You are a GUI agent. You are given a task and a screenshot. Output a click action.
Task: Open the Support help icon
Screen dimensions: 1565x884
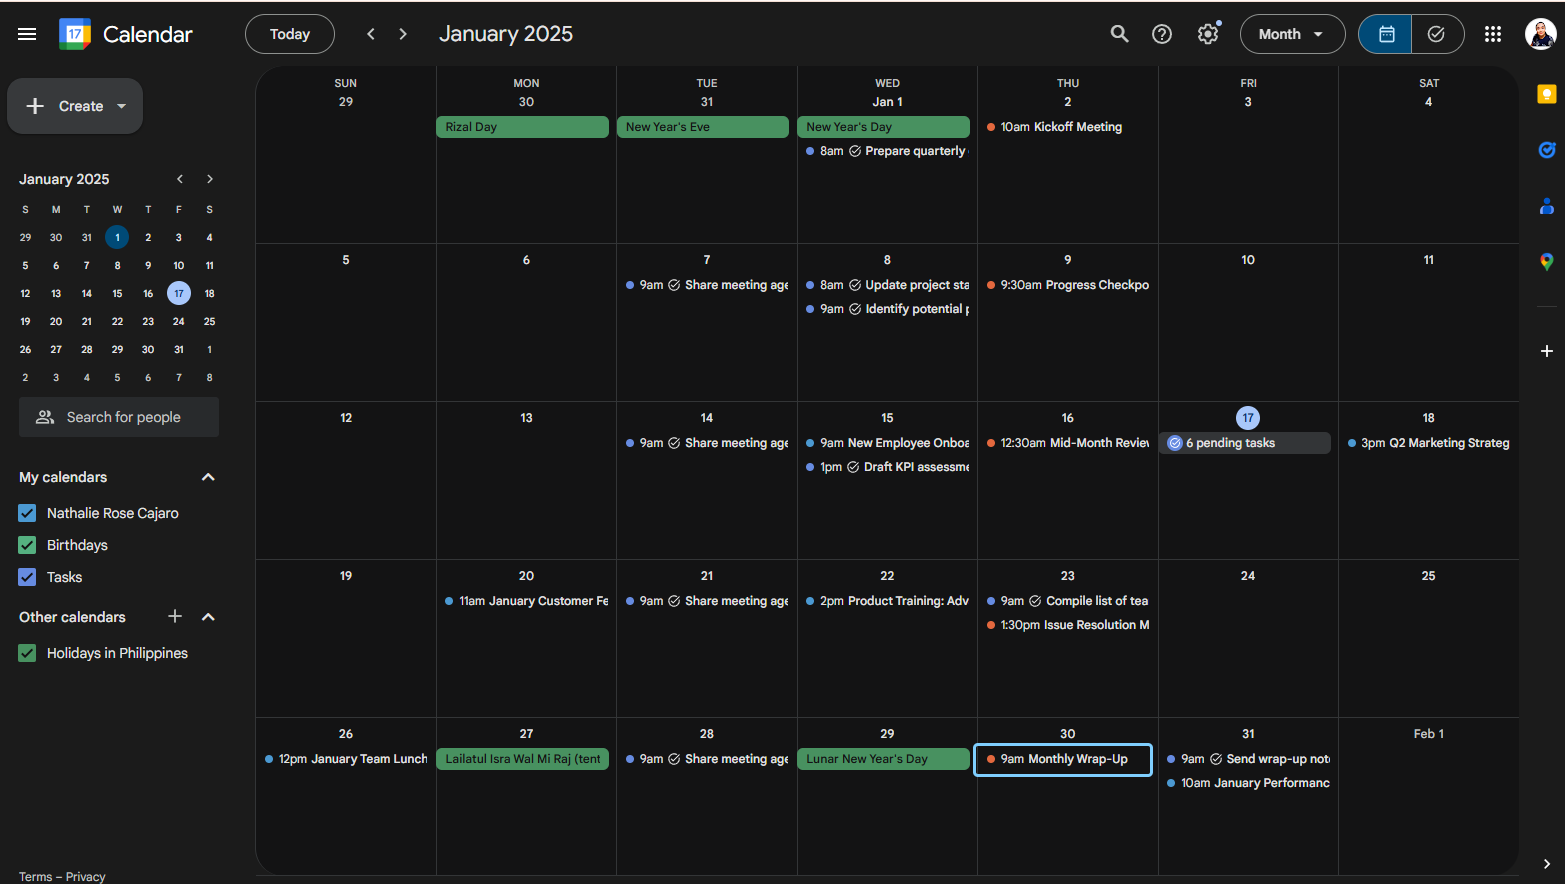tap(1162, 34)
